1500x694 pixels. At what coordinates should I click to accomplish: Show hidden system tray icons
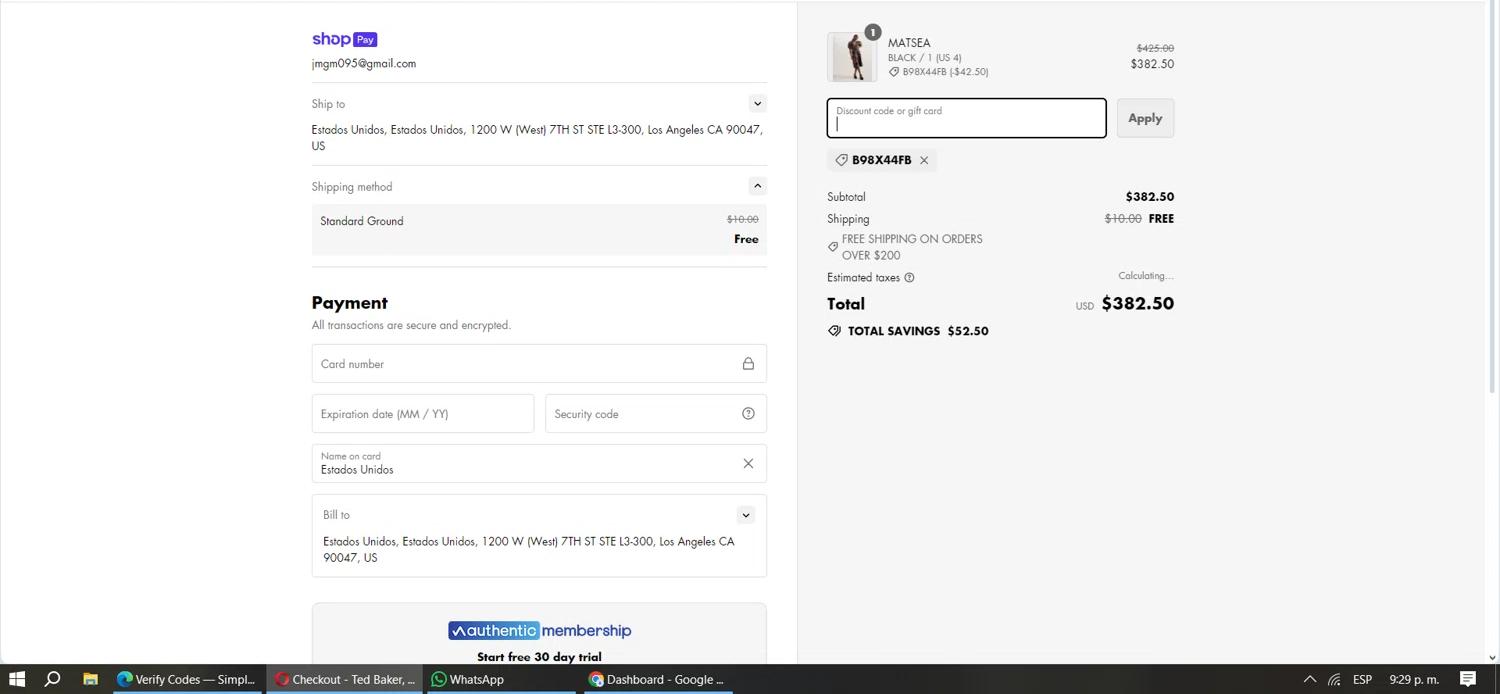(1309, 679)
